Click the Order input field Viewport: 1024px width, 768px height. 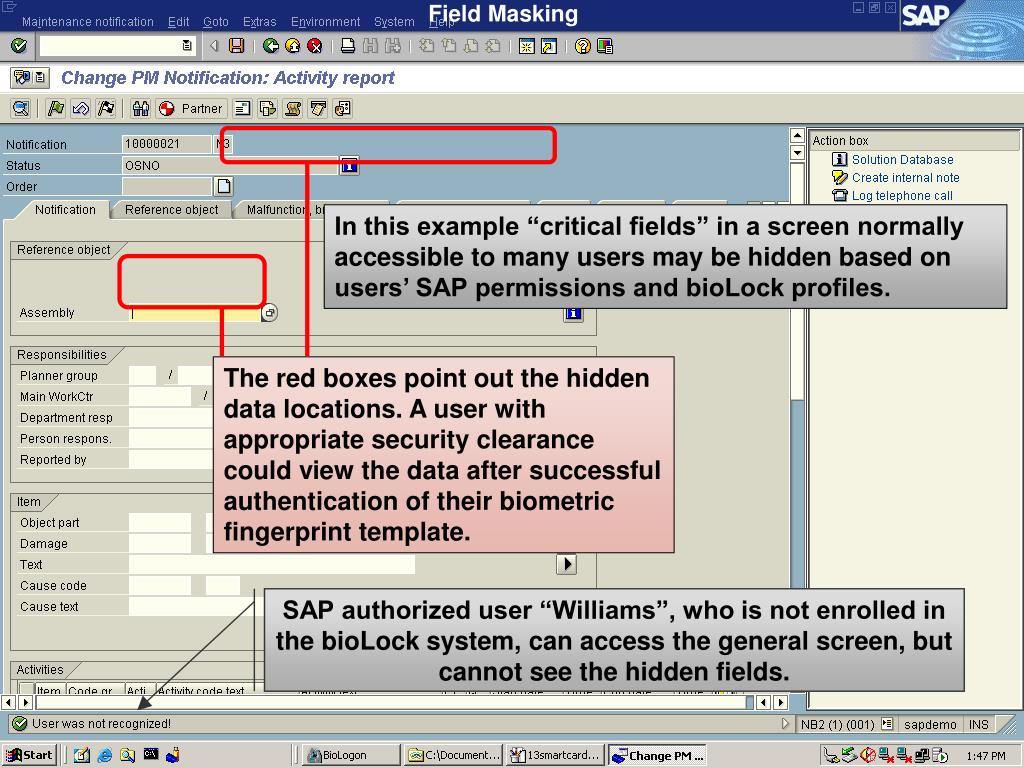coord(167,186)
